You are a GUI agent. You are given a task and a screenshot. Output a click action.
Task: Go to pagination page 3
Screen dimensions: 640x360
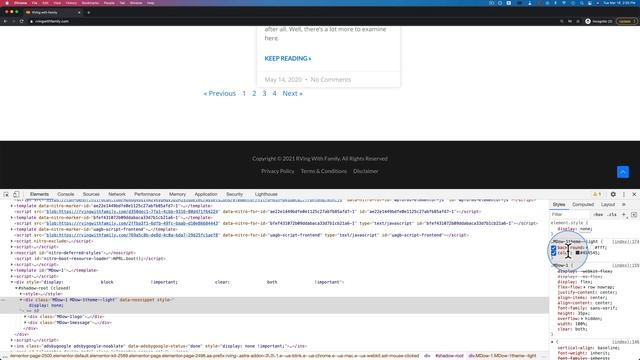[x=264, y=93]
